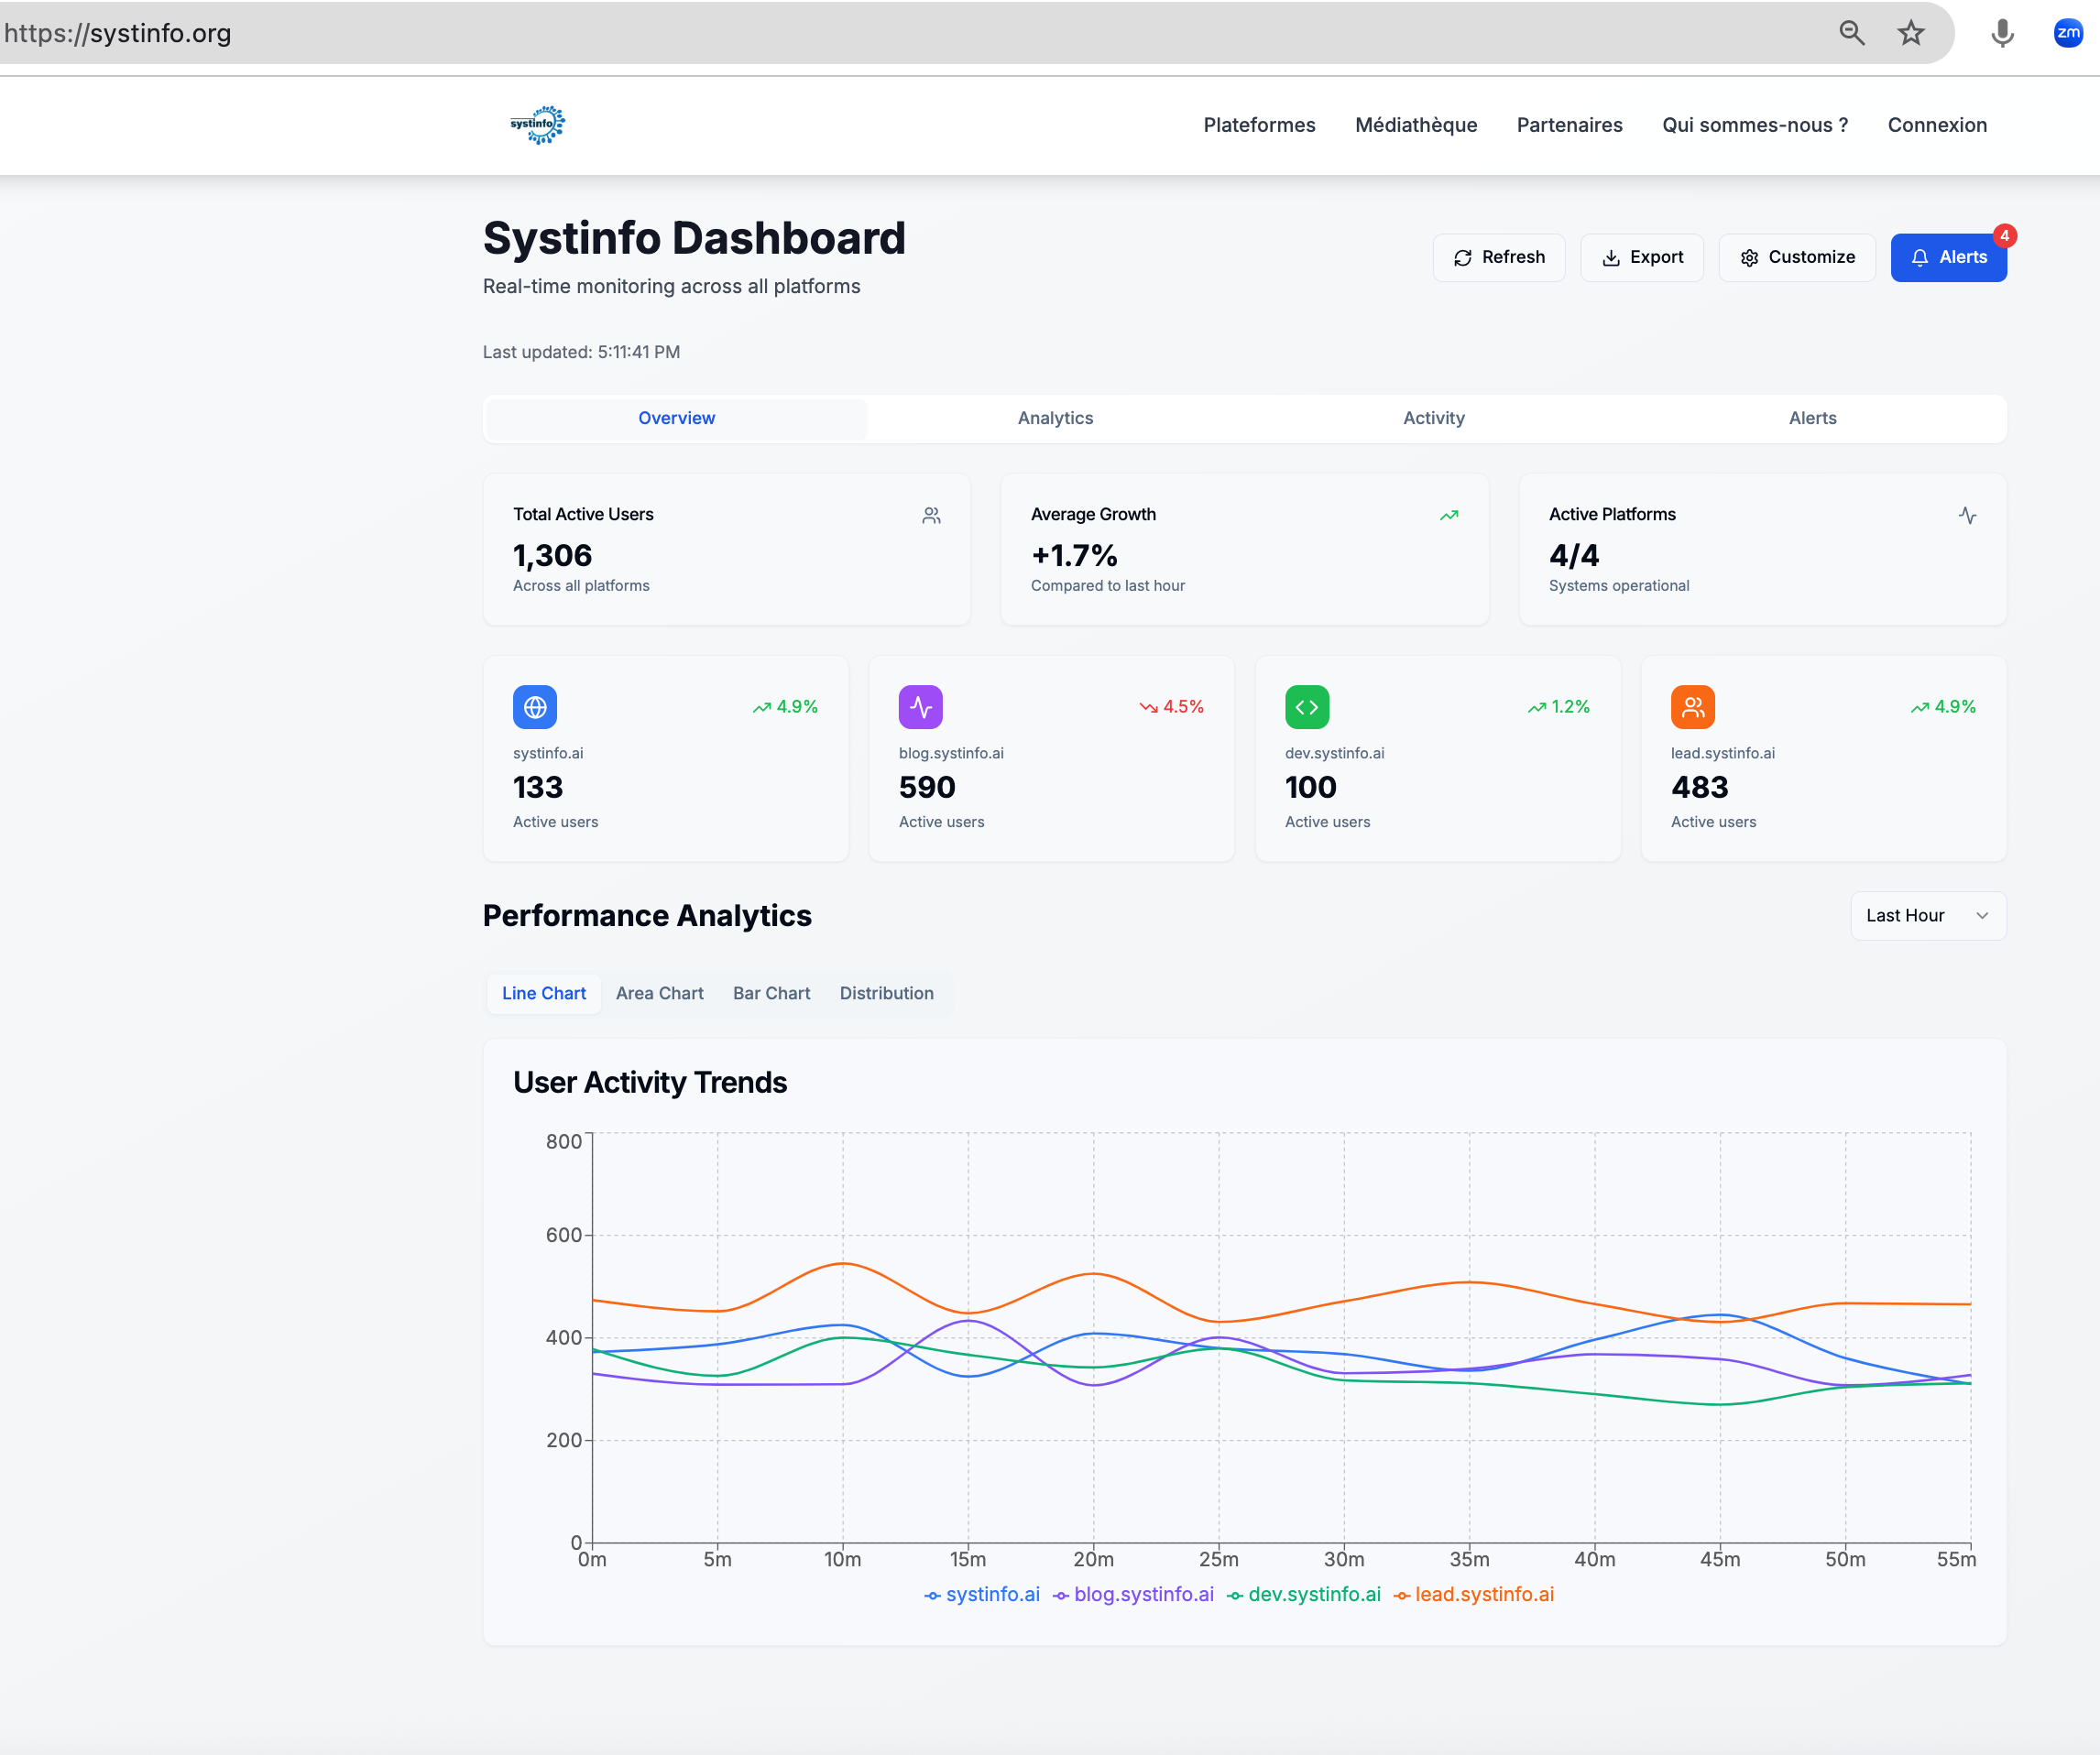
Task: Select the Bar Chart view tab
Action: [x=771, y=993]
